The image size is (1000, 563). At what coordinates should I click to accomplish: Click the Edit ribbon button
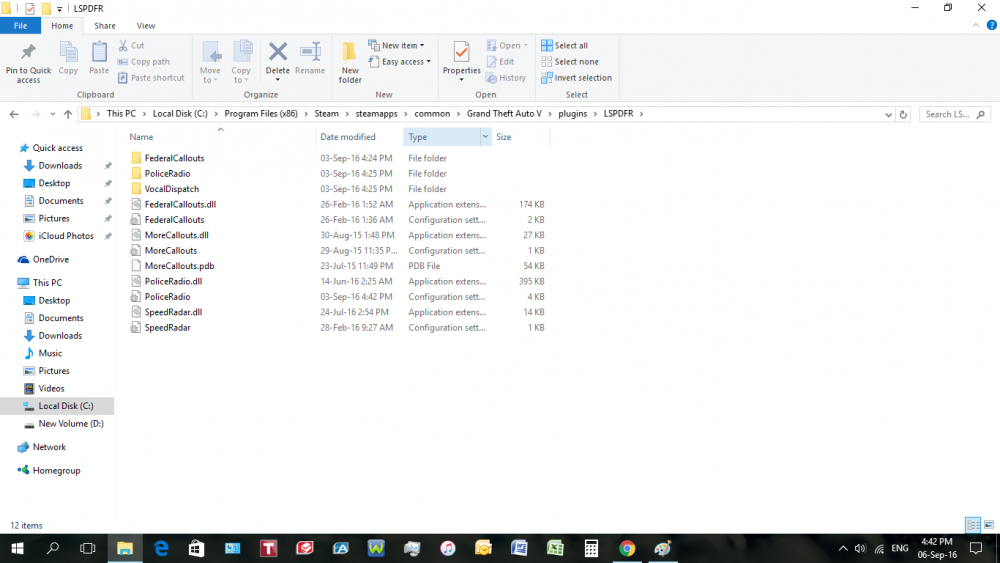tap(500, 62)
